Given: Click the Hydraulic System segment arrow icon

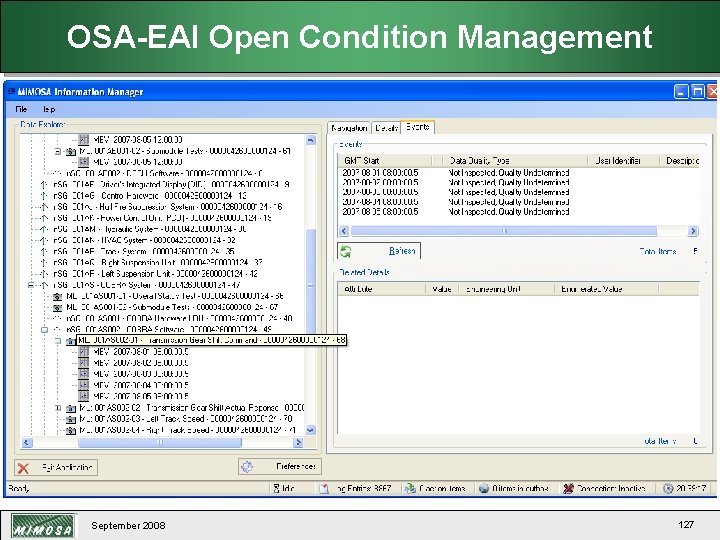Looking at the screenshot, I should point(44,229).
